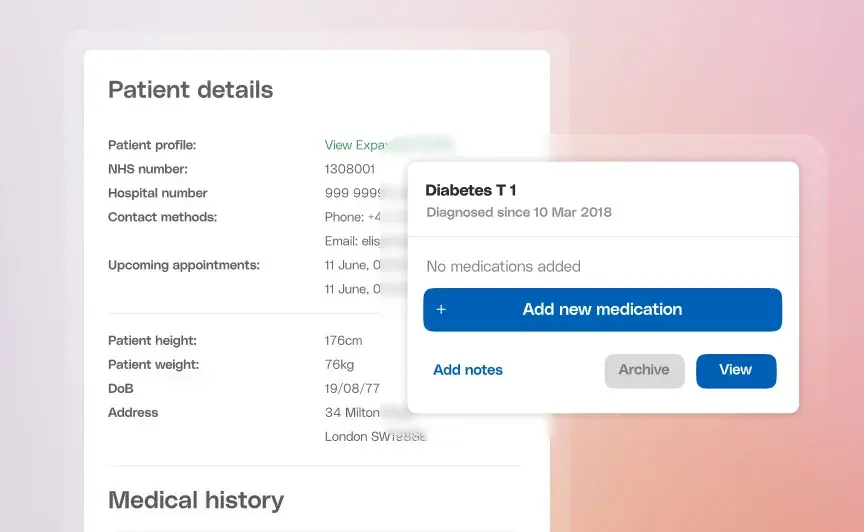The image size is (864, 532).
Task: Click the patient height value 176cm
Action: (x=343, y=341)
